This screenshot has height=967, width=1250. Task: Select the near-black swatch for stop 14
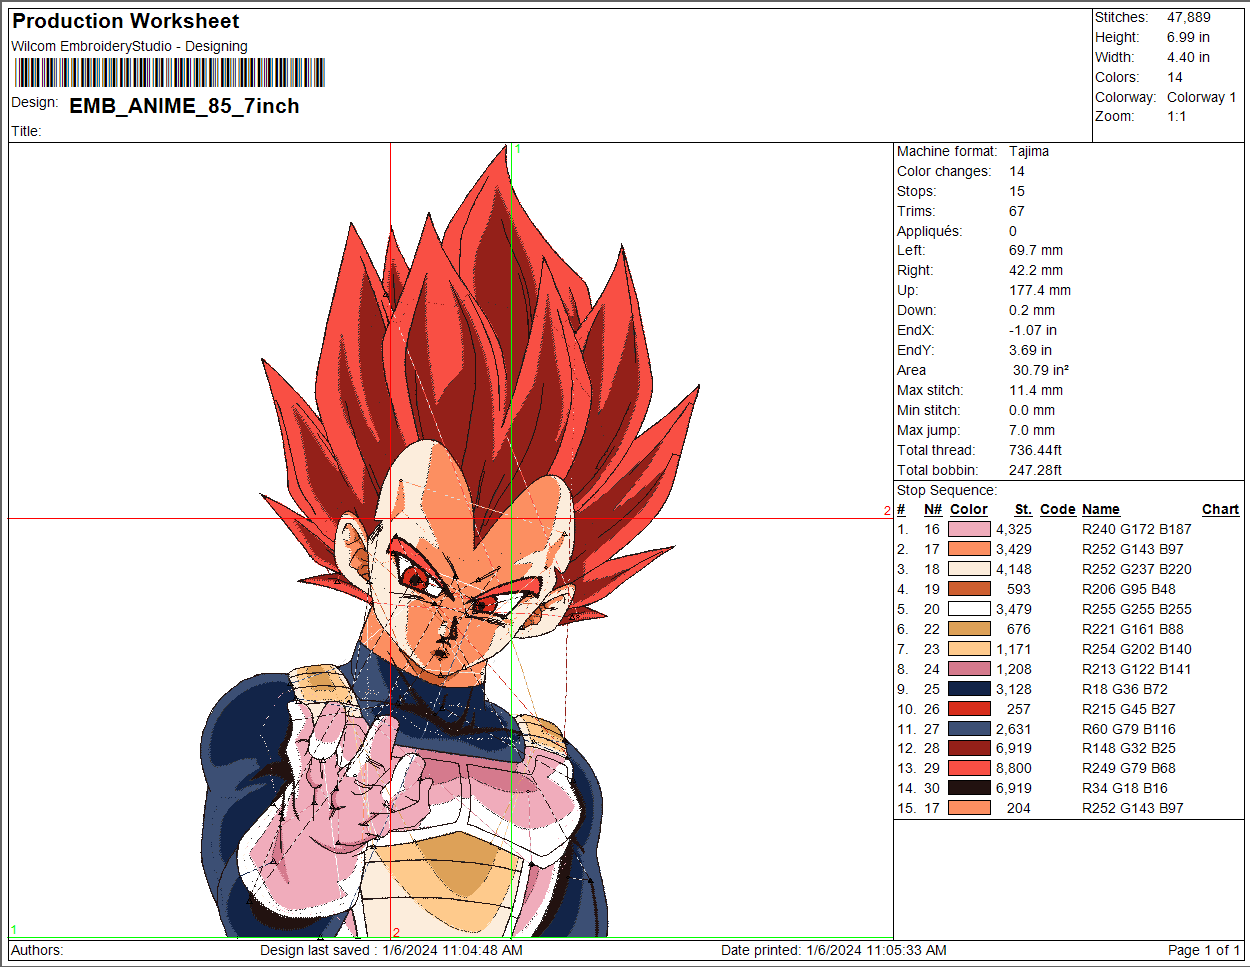969,788
